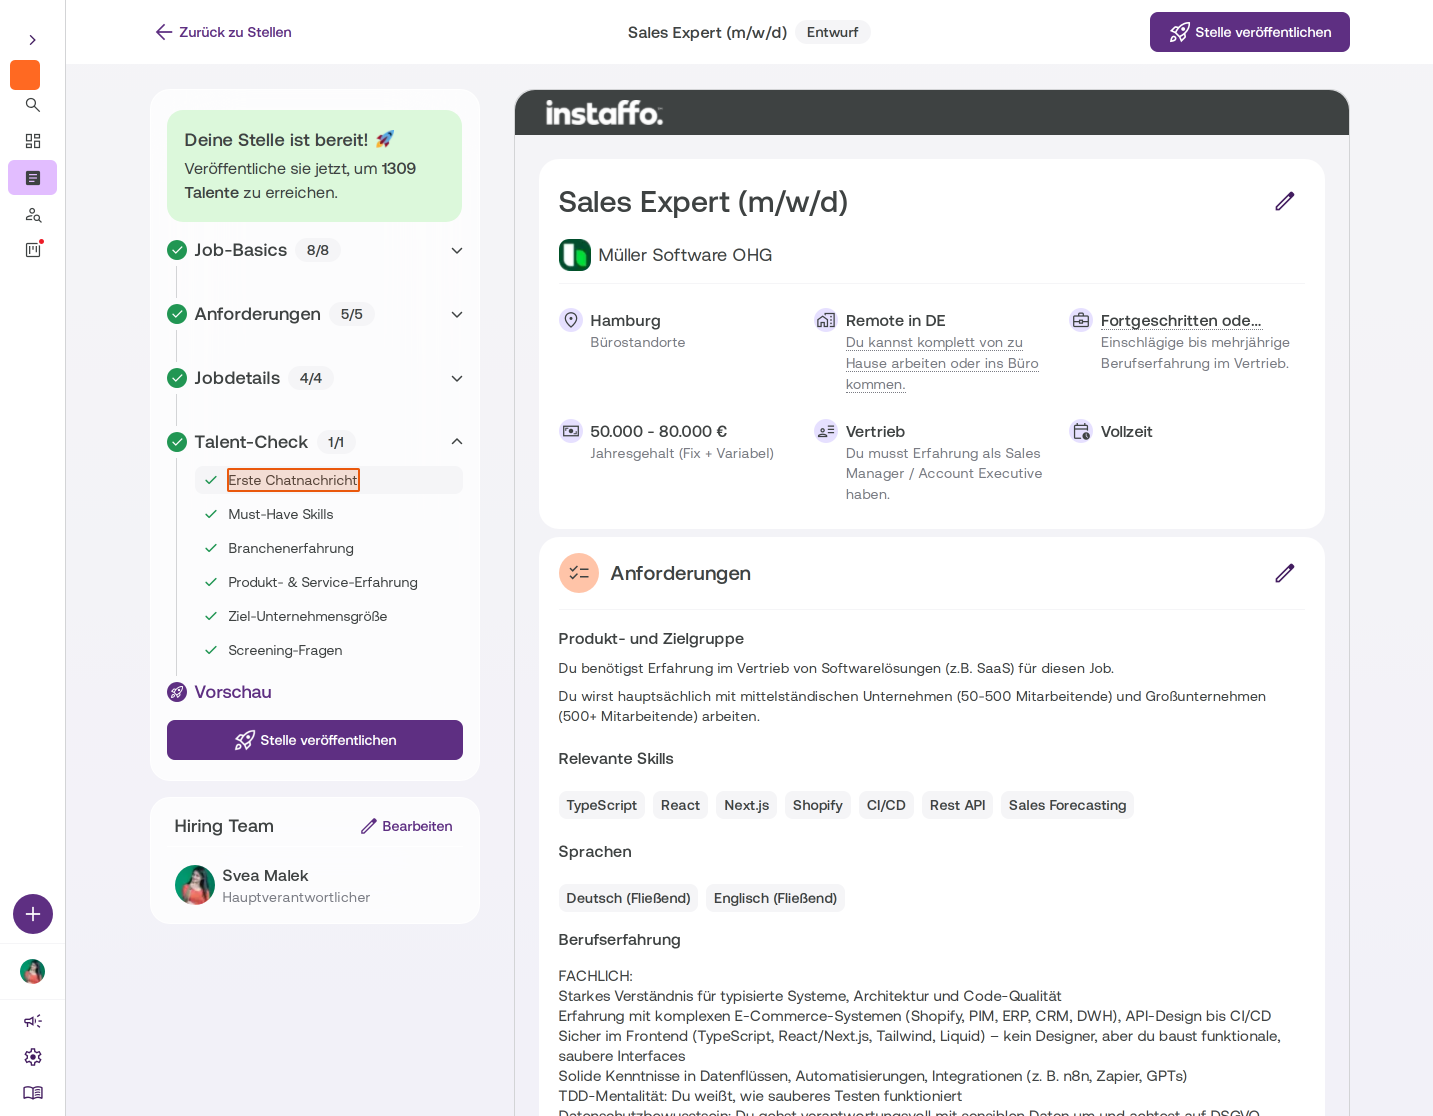The width and height of the screenshot is (1433, 1116).
Task: Go back via Zurück zu Stellen
Action: pyautogui.click(x=224, y=32)
